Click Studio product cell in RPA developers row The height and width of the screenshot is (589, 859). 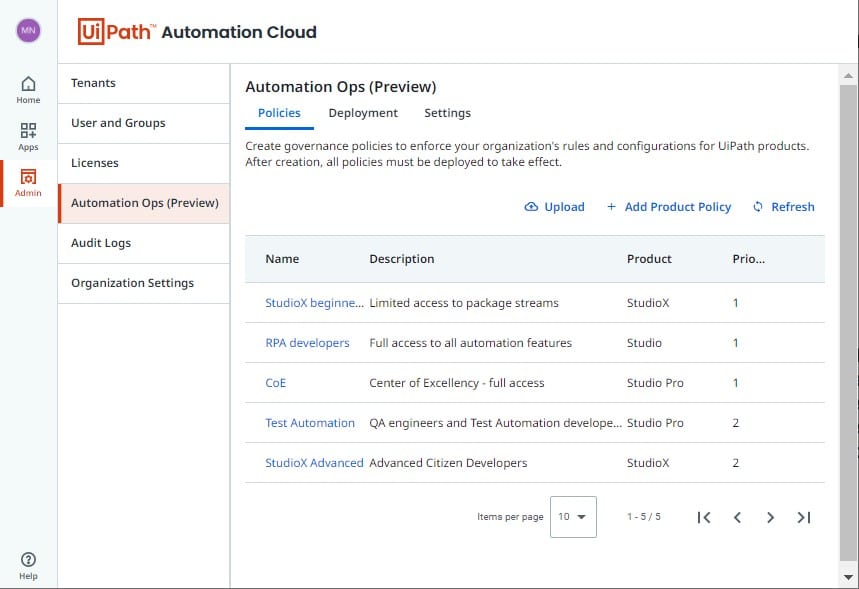click(x=644, y=343)
